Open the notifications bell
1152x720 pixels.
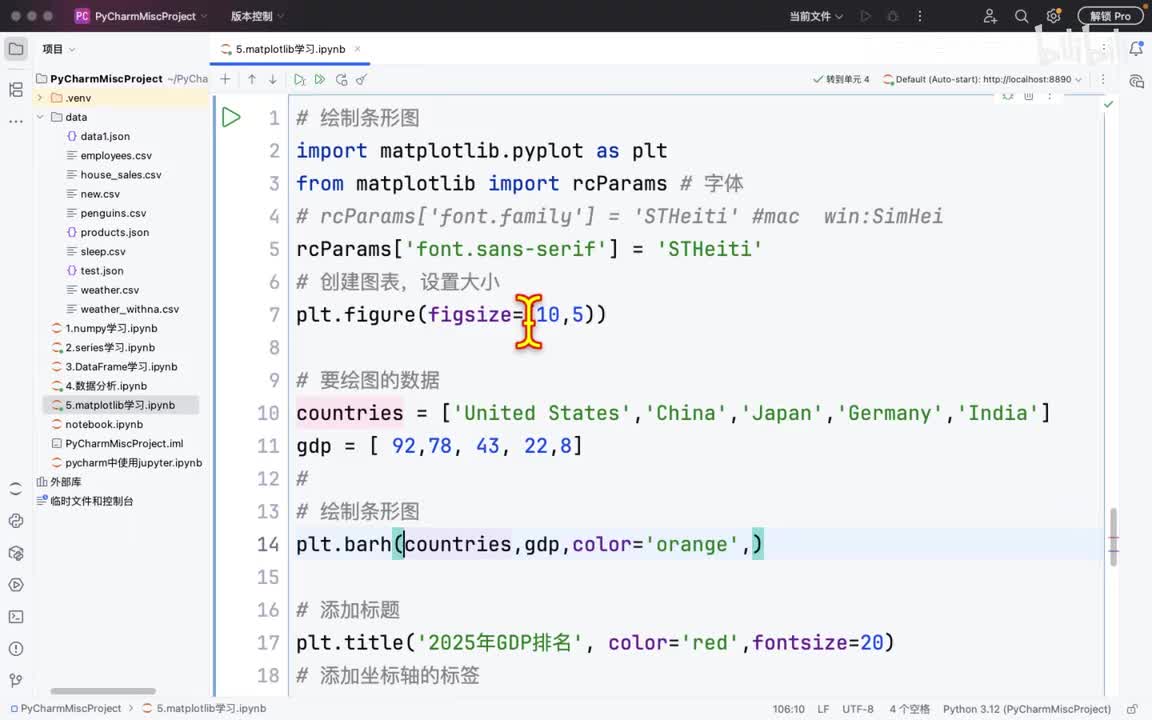coord(1137,49)
